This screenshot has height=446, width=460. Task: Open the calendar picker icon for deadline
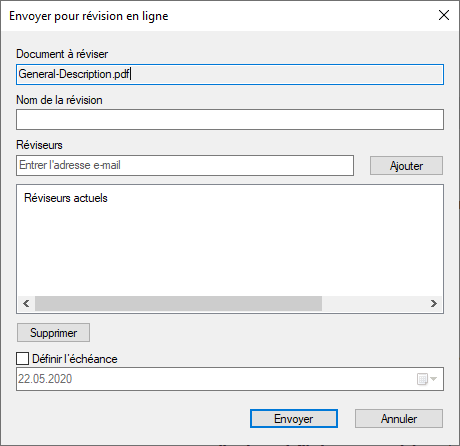coord(422,379)
